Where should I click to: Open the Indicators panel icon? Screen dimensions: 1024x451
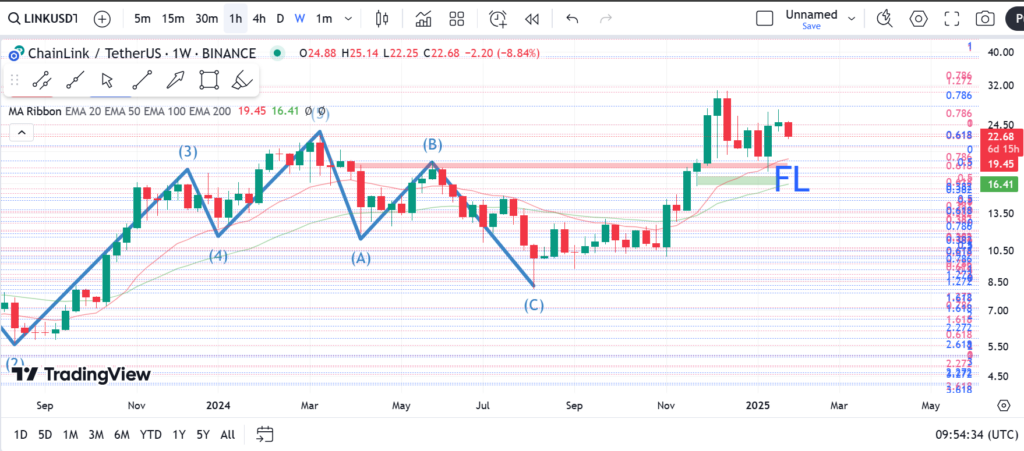(423, 18)
